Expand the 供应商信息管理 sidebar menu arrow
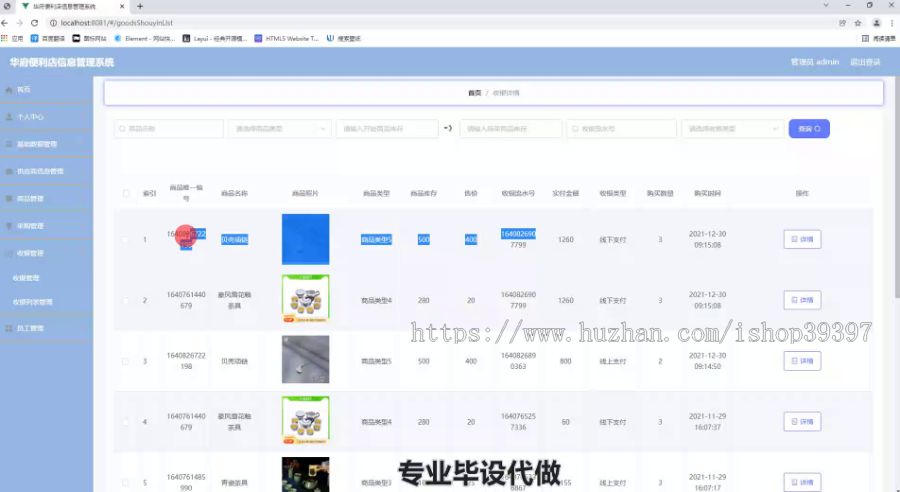This screenshot has width=900, height=492. tap(81, 171)
